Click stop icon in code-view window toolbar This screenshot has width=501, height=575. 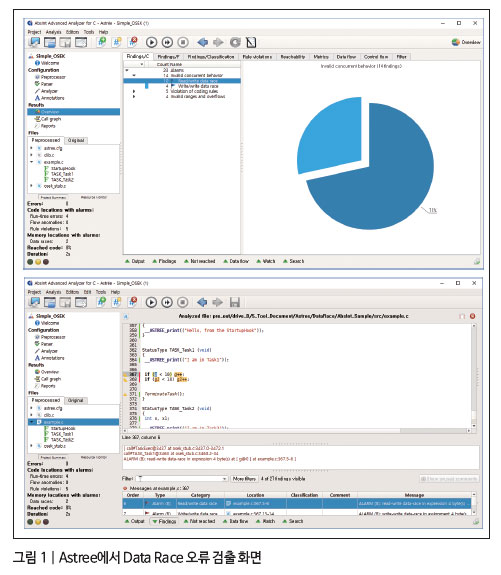point(183,302)
